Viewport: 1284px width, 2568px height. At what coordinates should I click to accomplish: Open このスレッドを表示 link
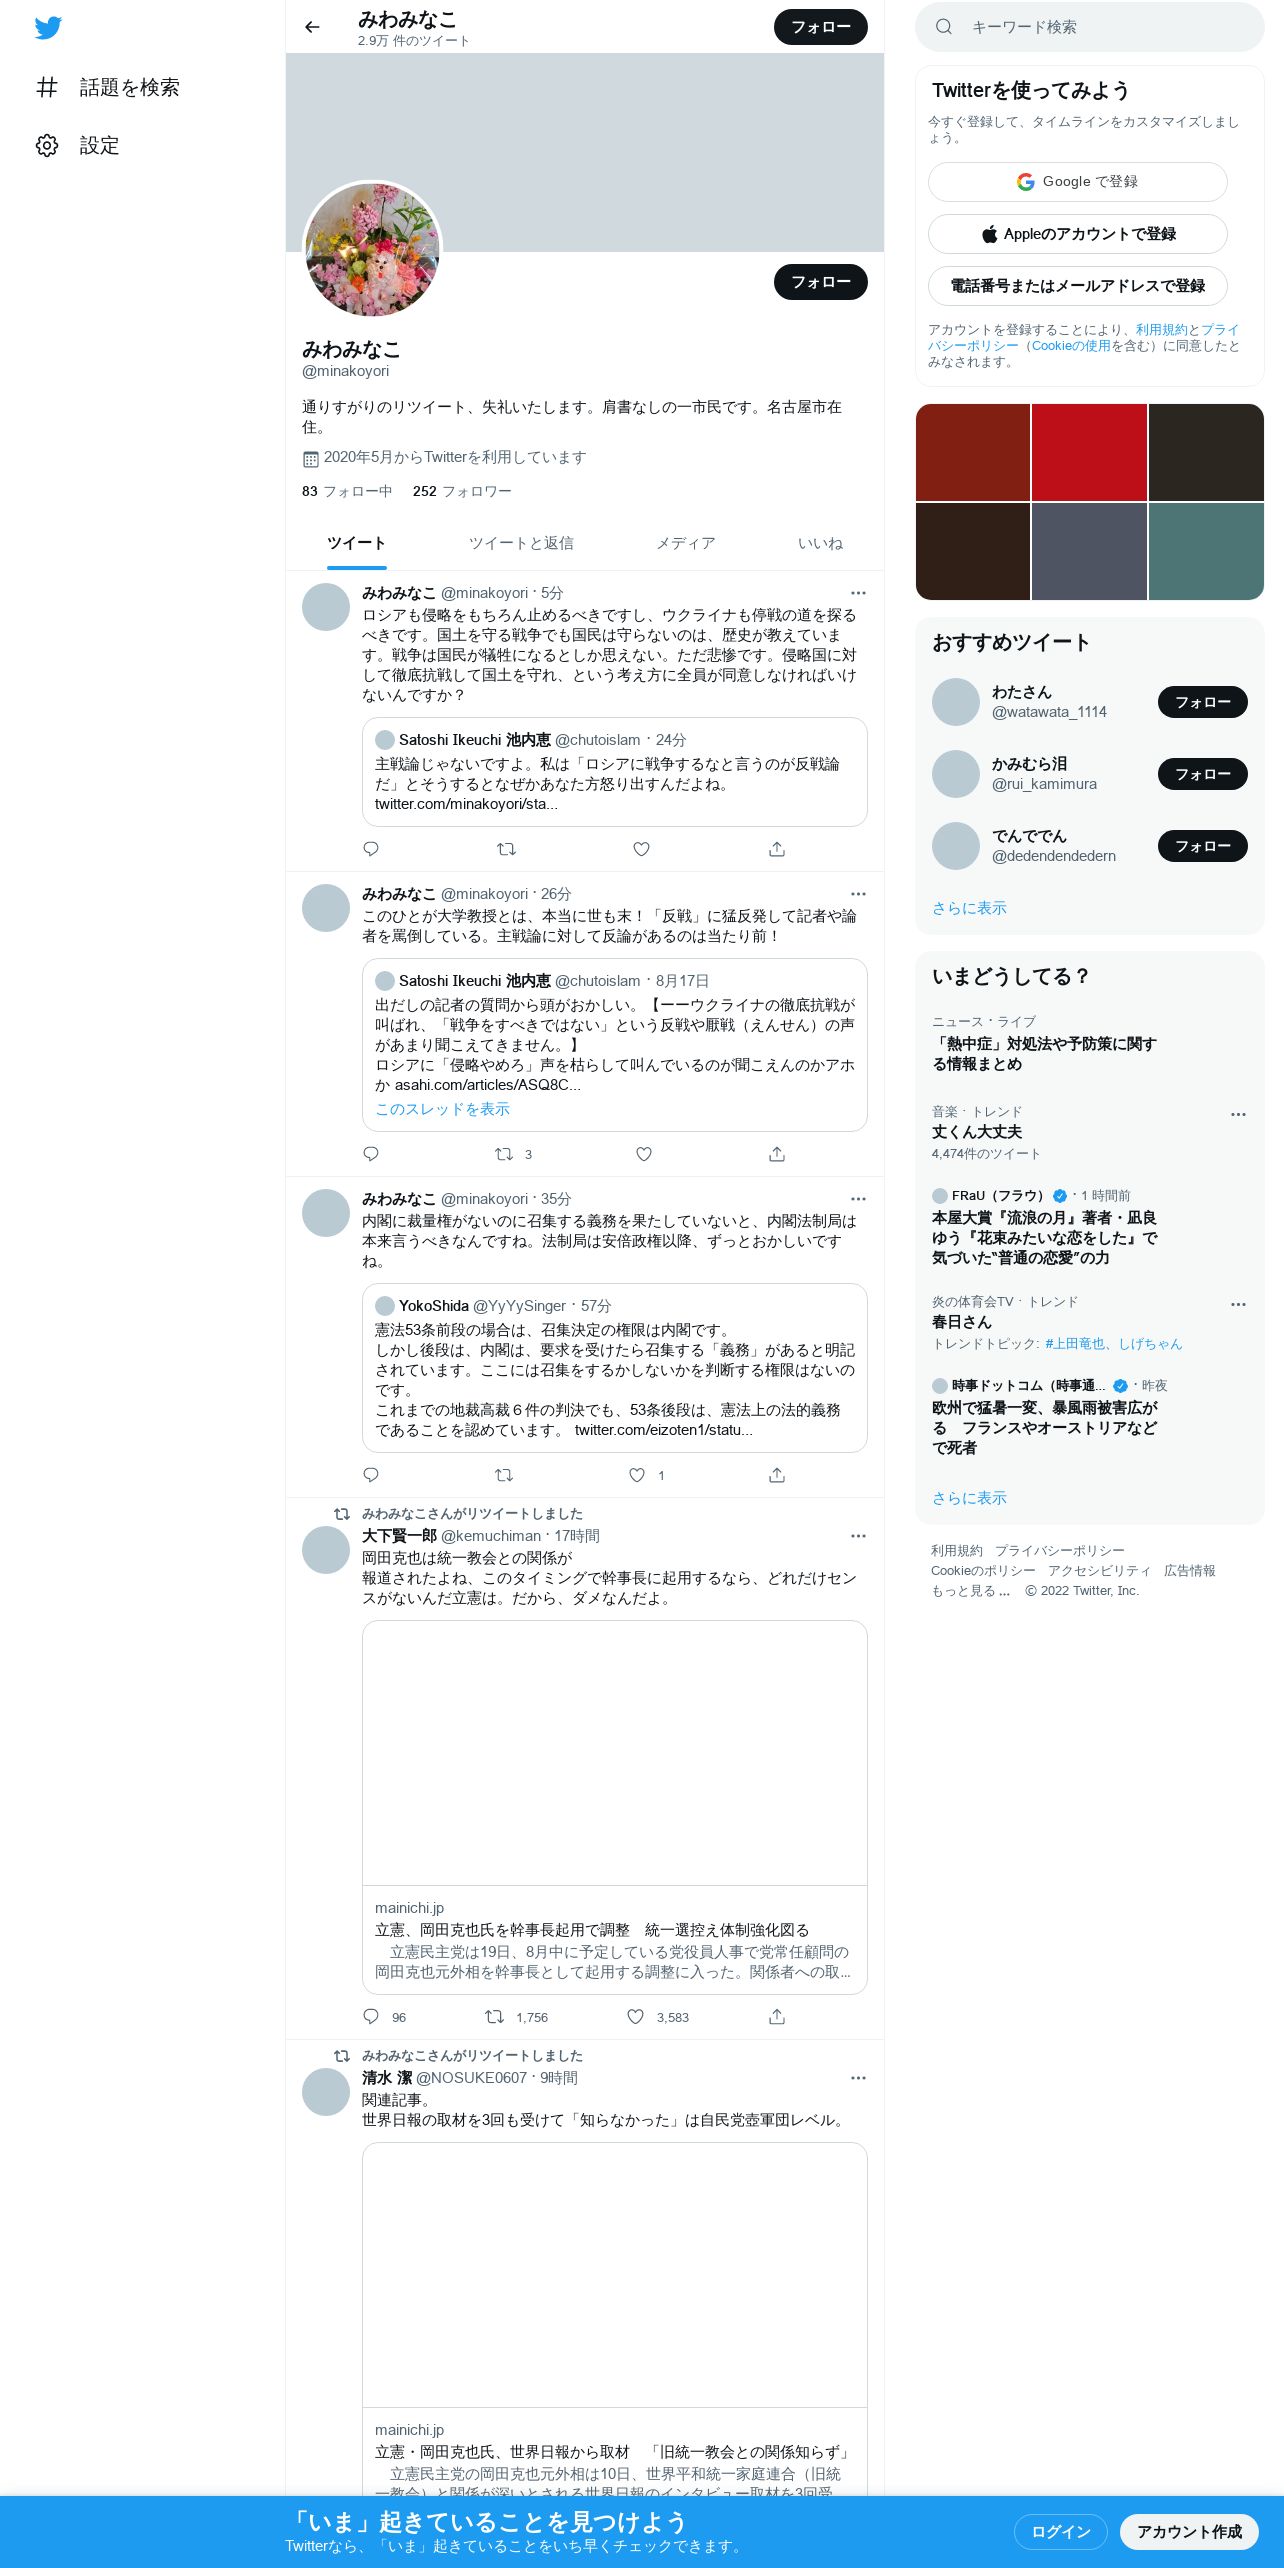[442, 1109]
